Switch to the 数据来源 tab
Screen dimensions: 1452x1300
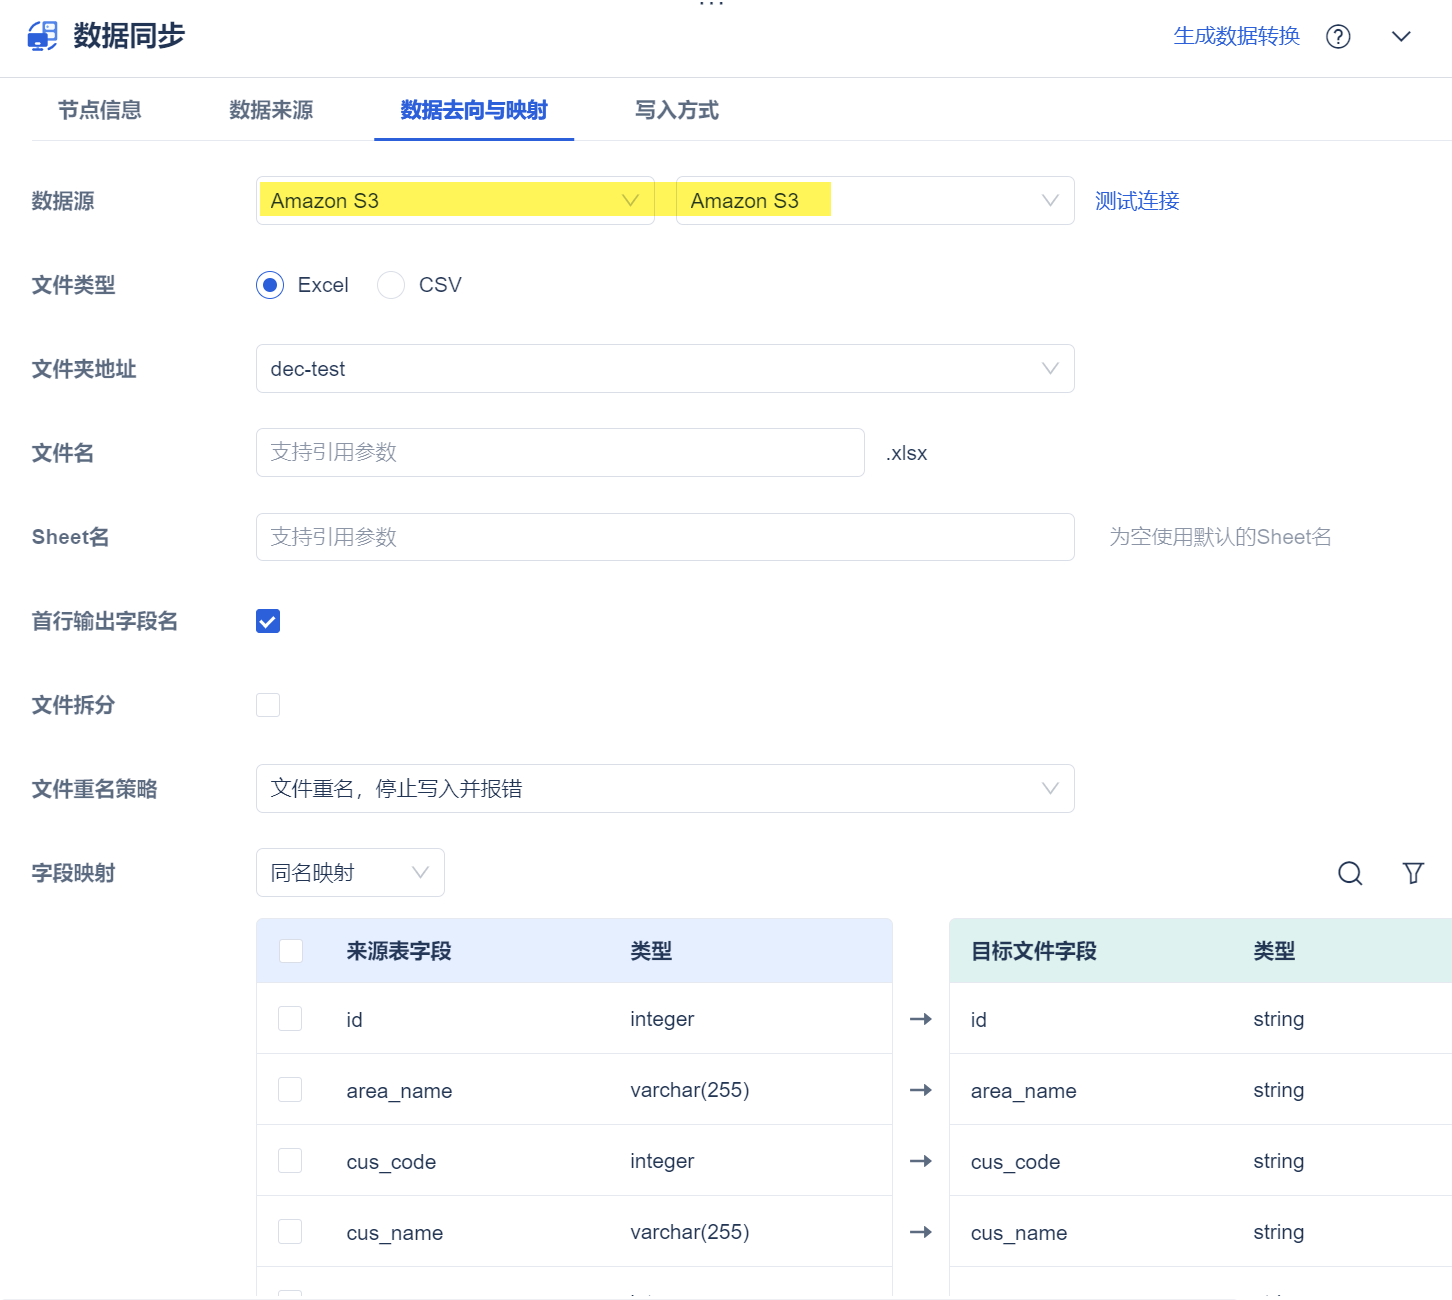pos(271,110)
